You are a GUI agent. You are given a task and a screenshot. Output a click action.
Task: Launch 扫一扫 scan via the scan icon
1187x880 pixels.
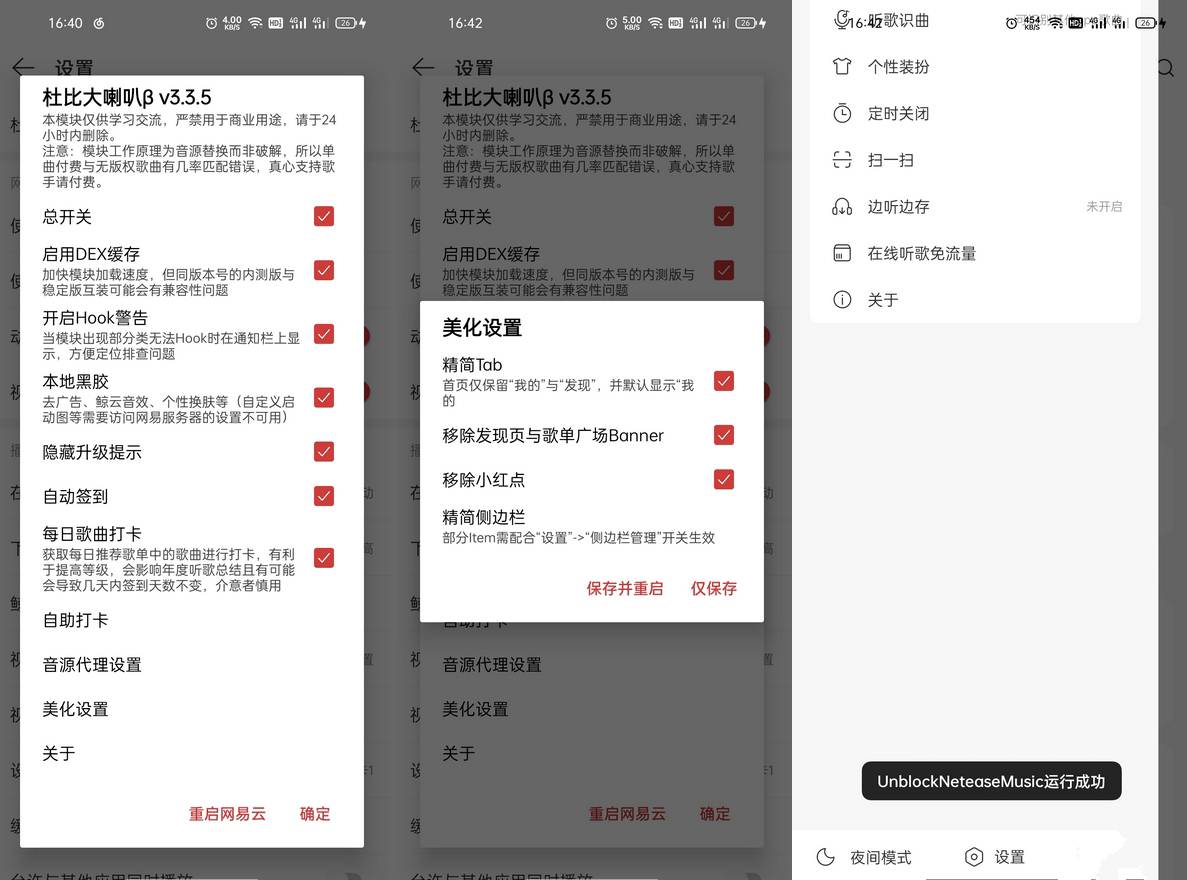tap(840, 159)
